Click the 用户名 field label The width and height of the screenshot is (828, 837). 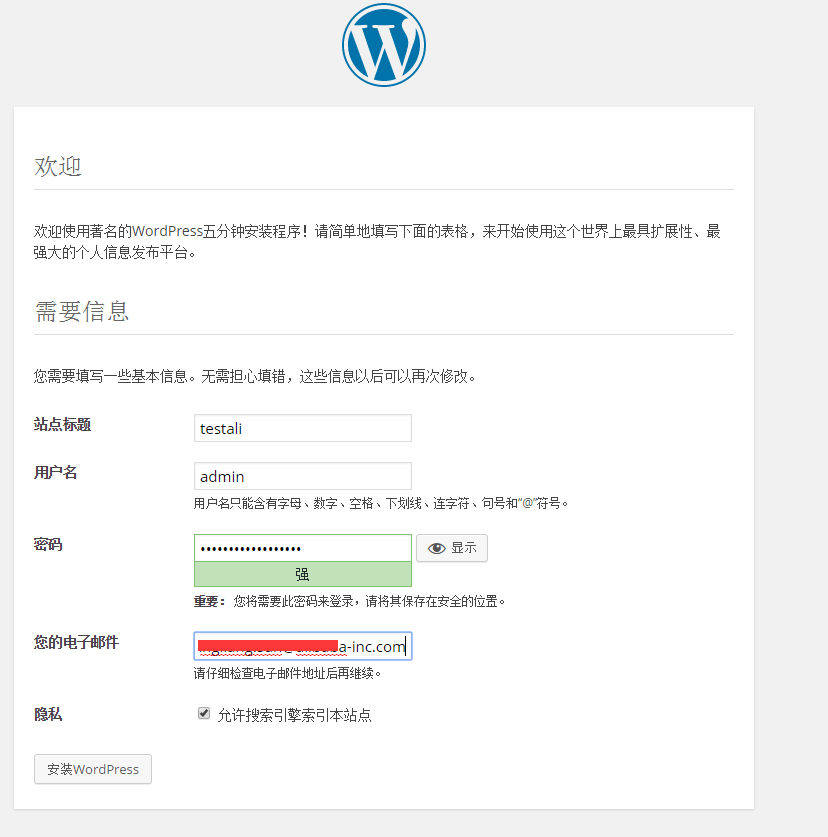56,472
